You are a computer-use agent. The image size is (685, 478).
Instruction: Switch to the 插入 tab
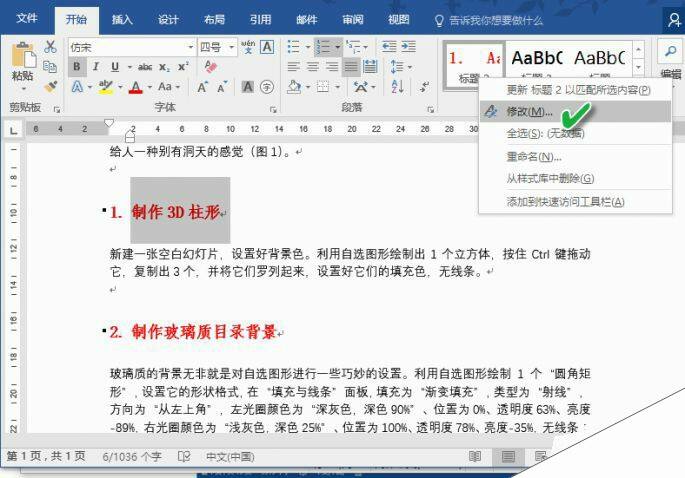[x=122, y=19]
